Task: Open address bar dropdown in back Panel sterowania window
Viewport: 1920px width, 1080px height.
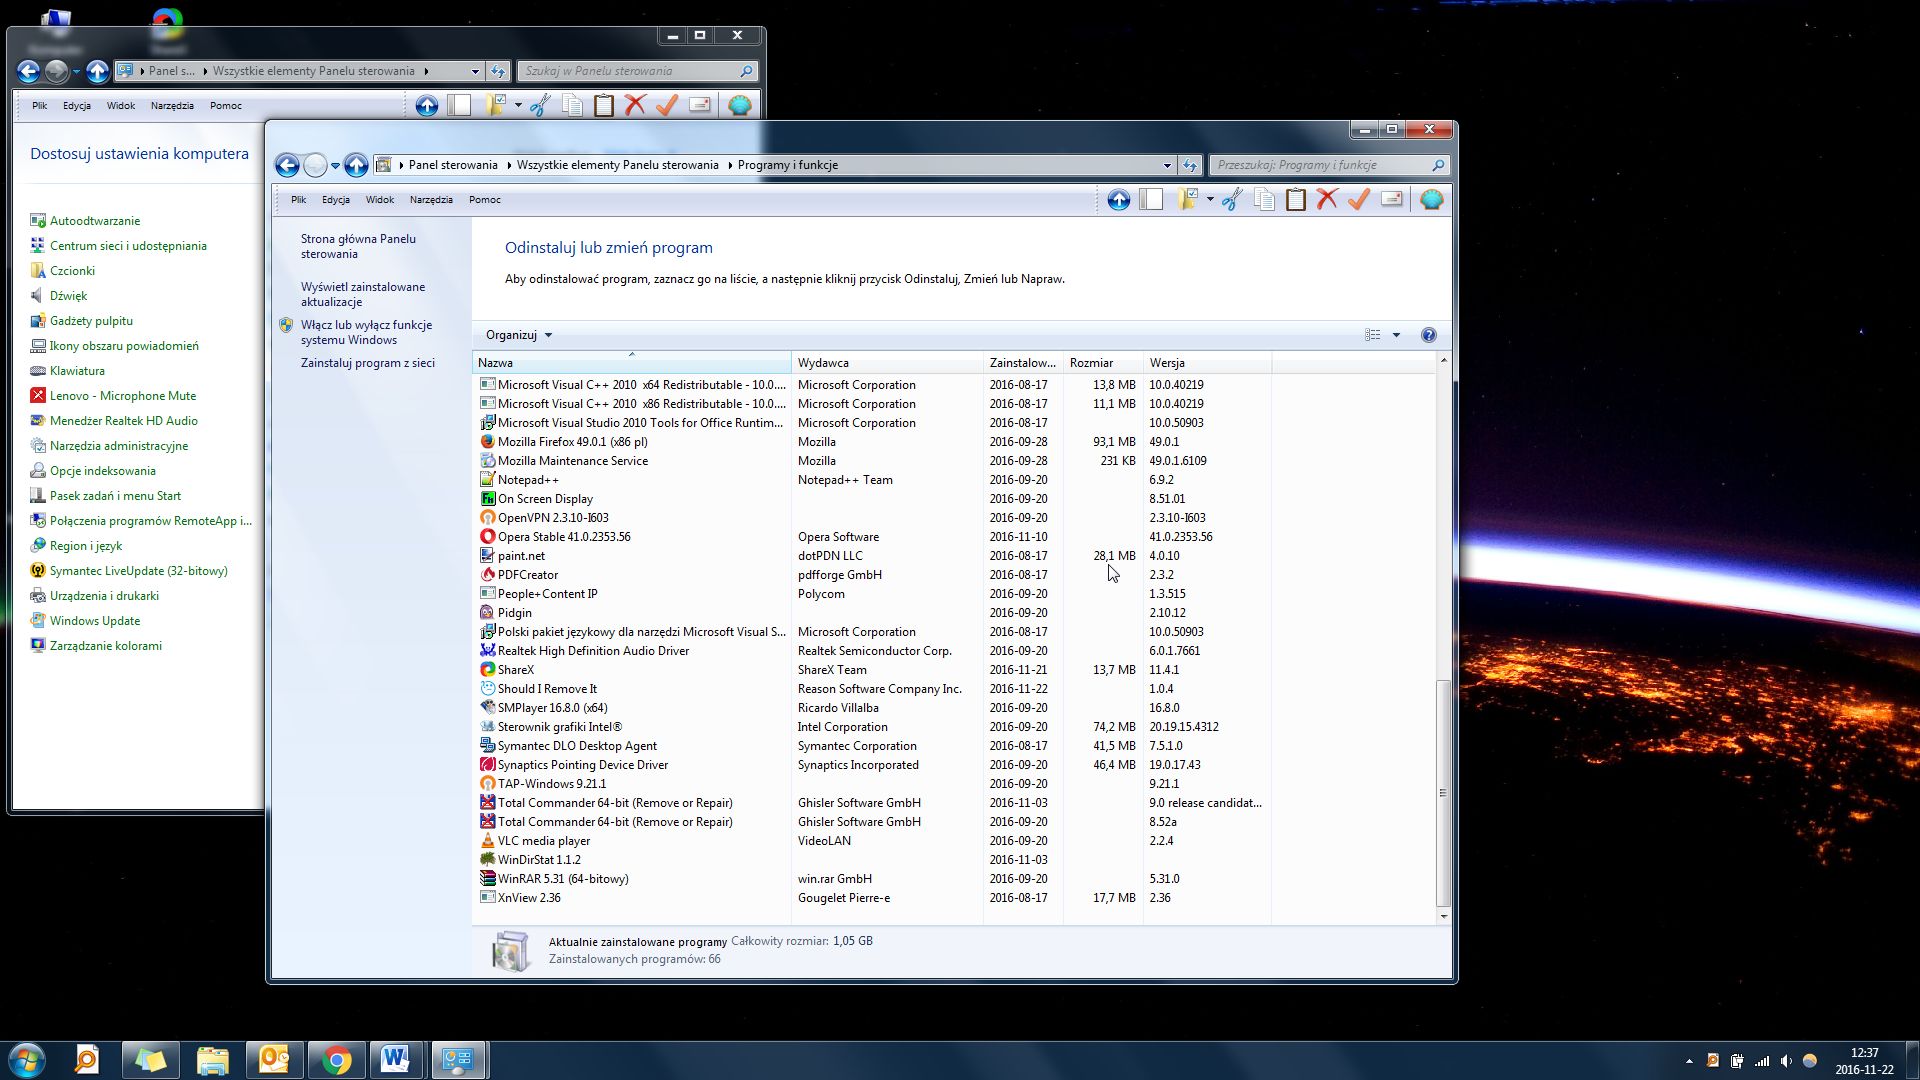Action: coord(475,71)
